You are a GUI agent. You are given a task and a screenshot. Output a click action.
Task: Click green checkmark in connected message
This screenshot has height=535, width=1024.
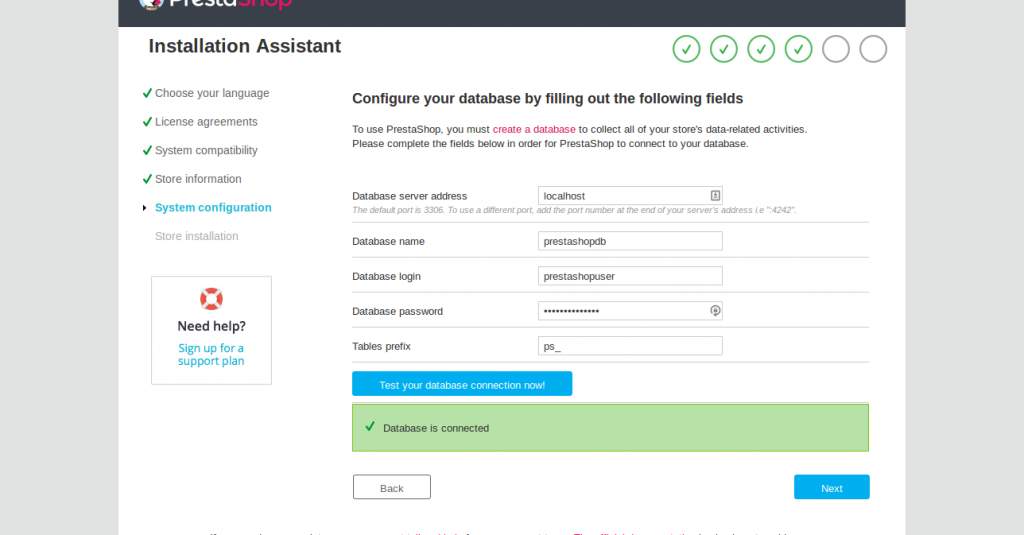370,427
